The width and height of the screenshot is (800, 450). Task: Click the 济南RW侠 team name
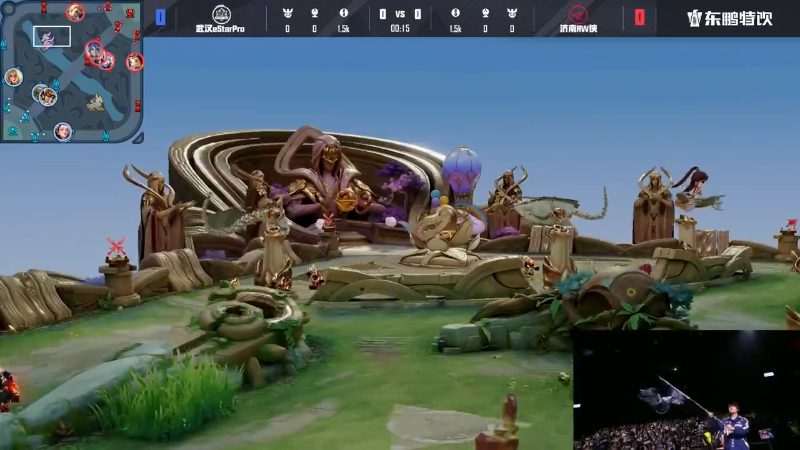coord(579,29)
